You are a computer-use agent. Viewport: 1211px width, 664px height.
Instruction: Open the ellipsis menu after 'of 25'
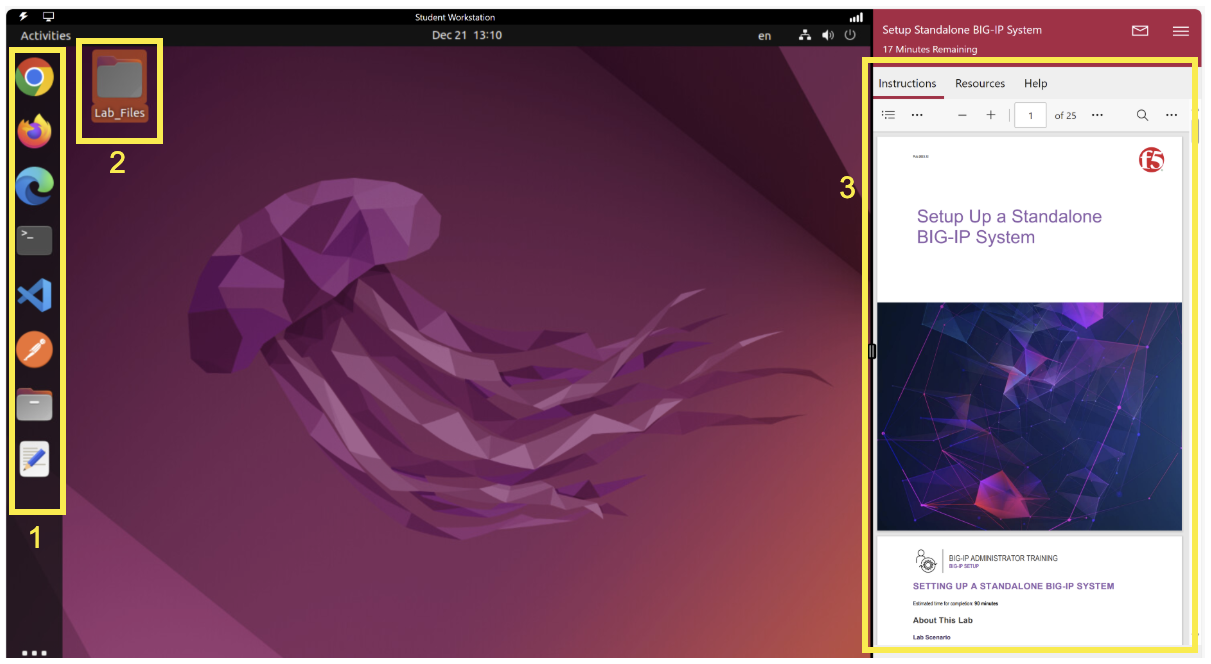[1097, 115]
